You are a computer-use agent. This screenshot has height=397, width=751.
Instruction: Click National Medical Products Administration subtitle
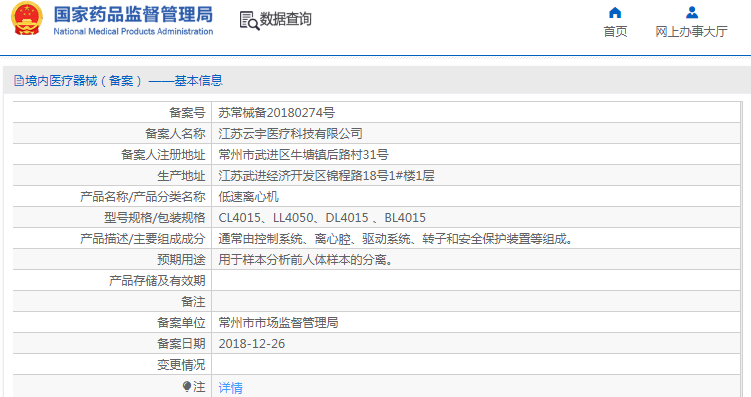click(x=133, y=32)
